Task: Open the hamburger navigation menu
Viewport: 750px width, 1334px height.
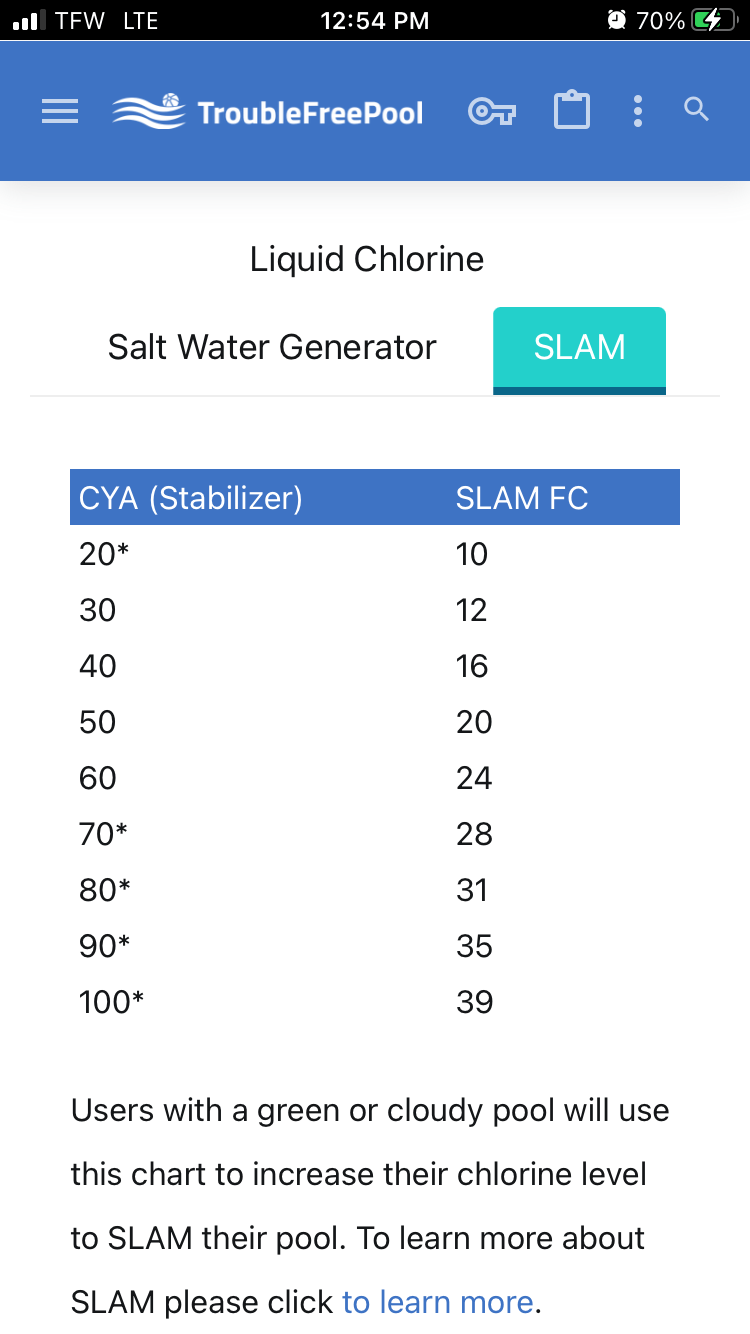Action: click(60, 111)
